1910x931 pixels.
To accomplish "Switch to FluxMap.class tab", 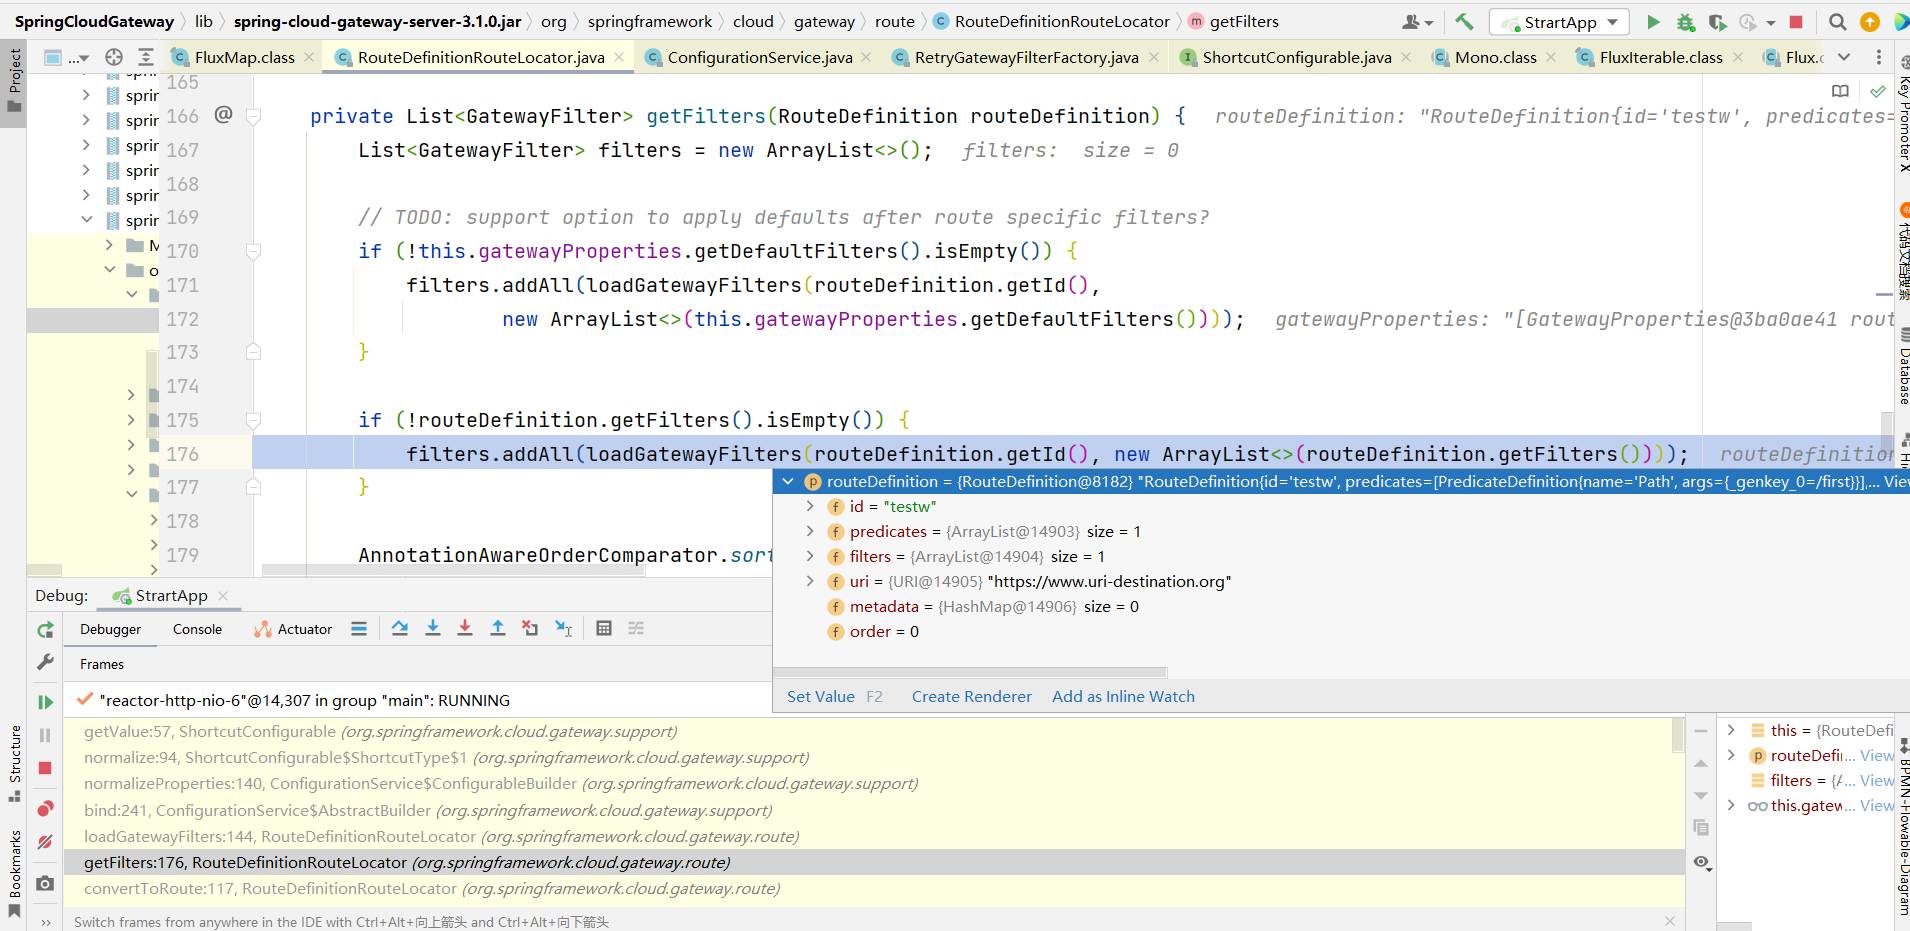I will (x=243, y=57).
